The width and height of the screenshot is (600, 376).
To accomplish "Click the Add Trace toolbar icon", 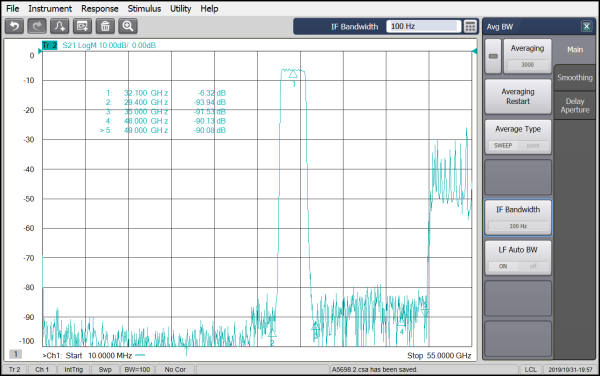I will coord(60,26).
